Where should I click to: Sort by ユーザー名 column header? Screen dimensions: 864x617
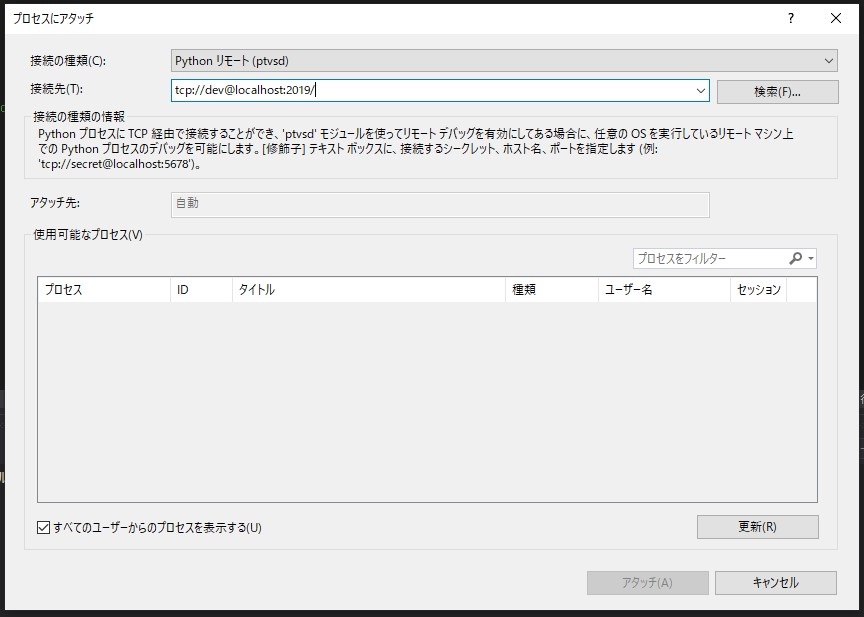(664, 290)
